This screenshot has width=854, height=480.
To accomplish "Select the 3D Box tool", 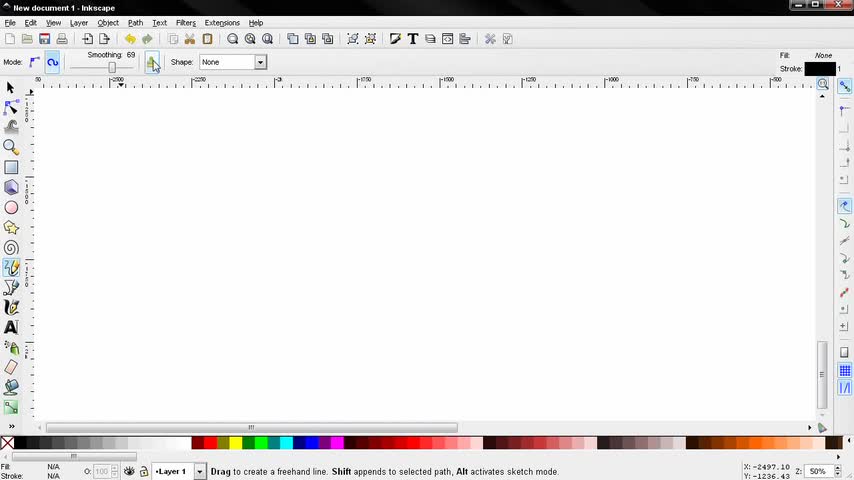I will click(x=11, y=187).
